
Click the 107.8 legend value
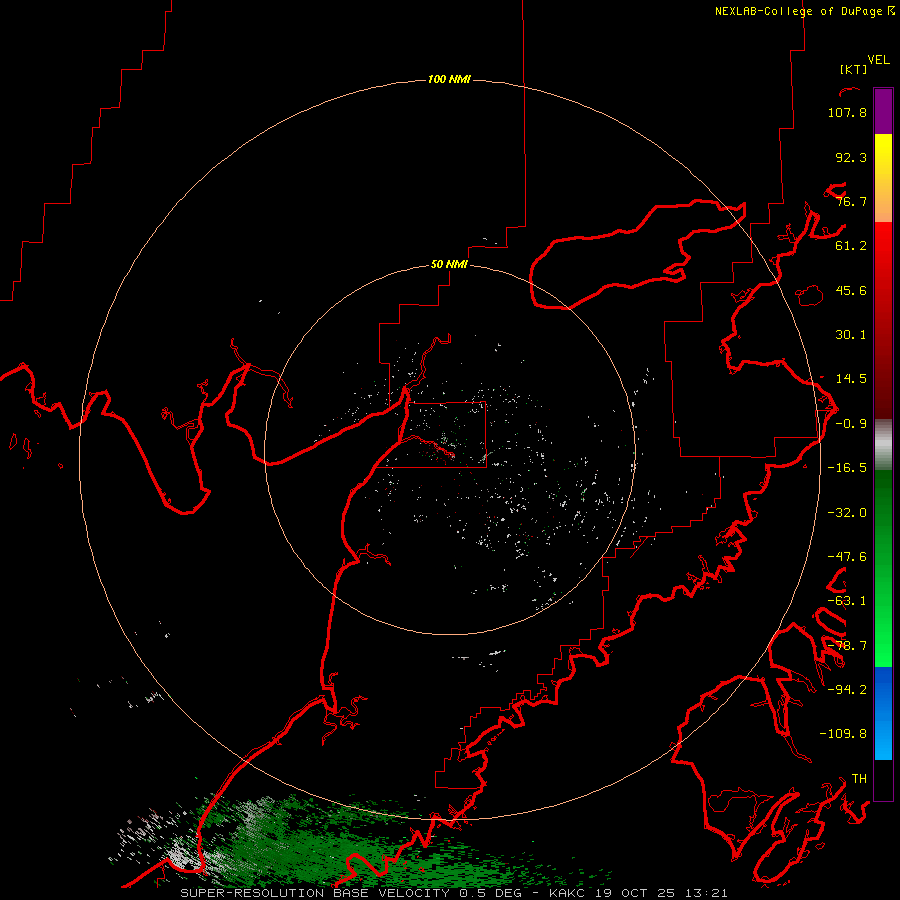coord(847,112)
